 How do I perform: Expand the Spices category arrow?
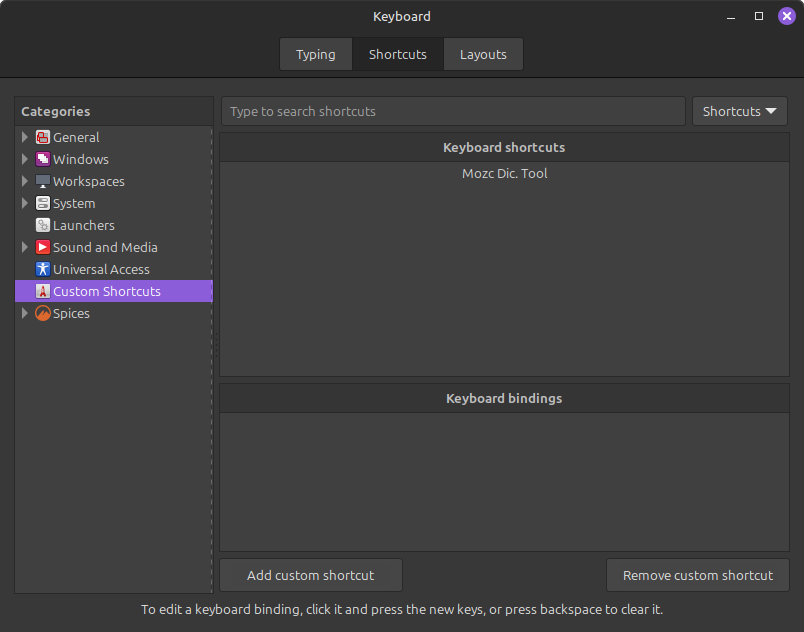coord(25,314)
